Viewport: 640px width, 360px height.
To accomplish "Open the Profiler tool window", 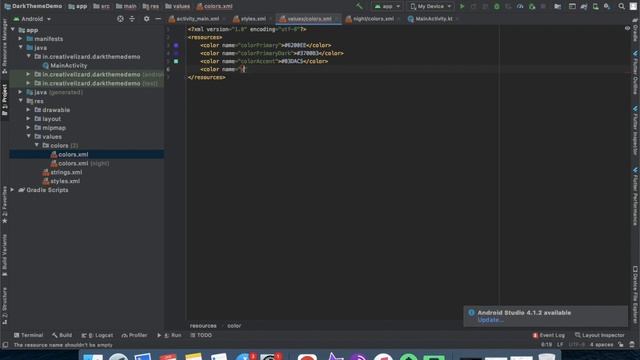I will pyautogui.click(x=134, y=335).
